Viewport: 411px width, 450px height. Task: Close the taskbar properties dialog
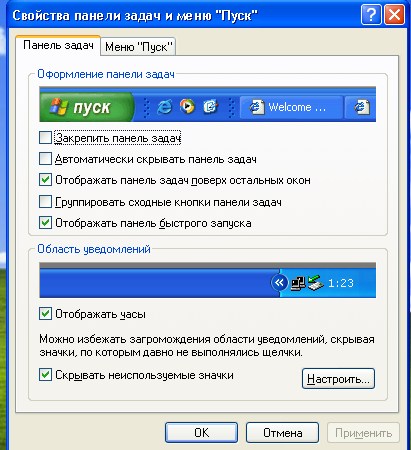pos(395,15)
